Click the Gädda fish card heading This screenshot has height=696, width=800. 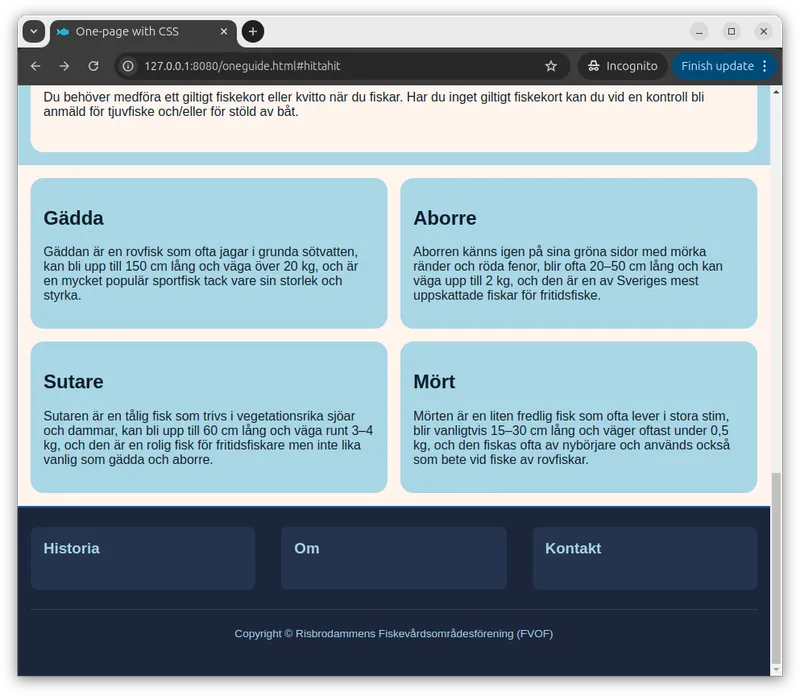point(73,218)
